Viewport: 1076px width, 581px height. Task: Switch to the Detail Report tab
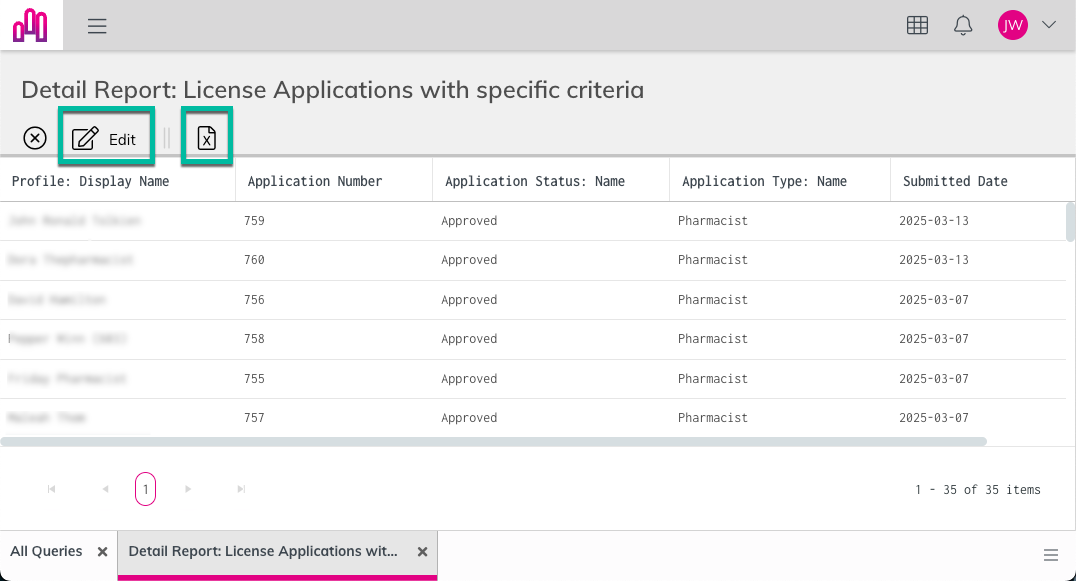pos(263,552)
